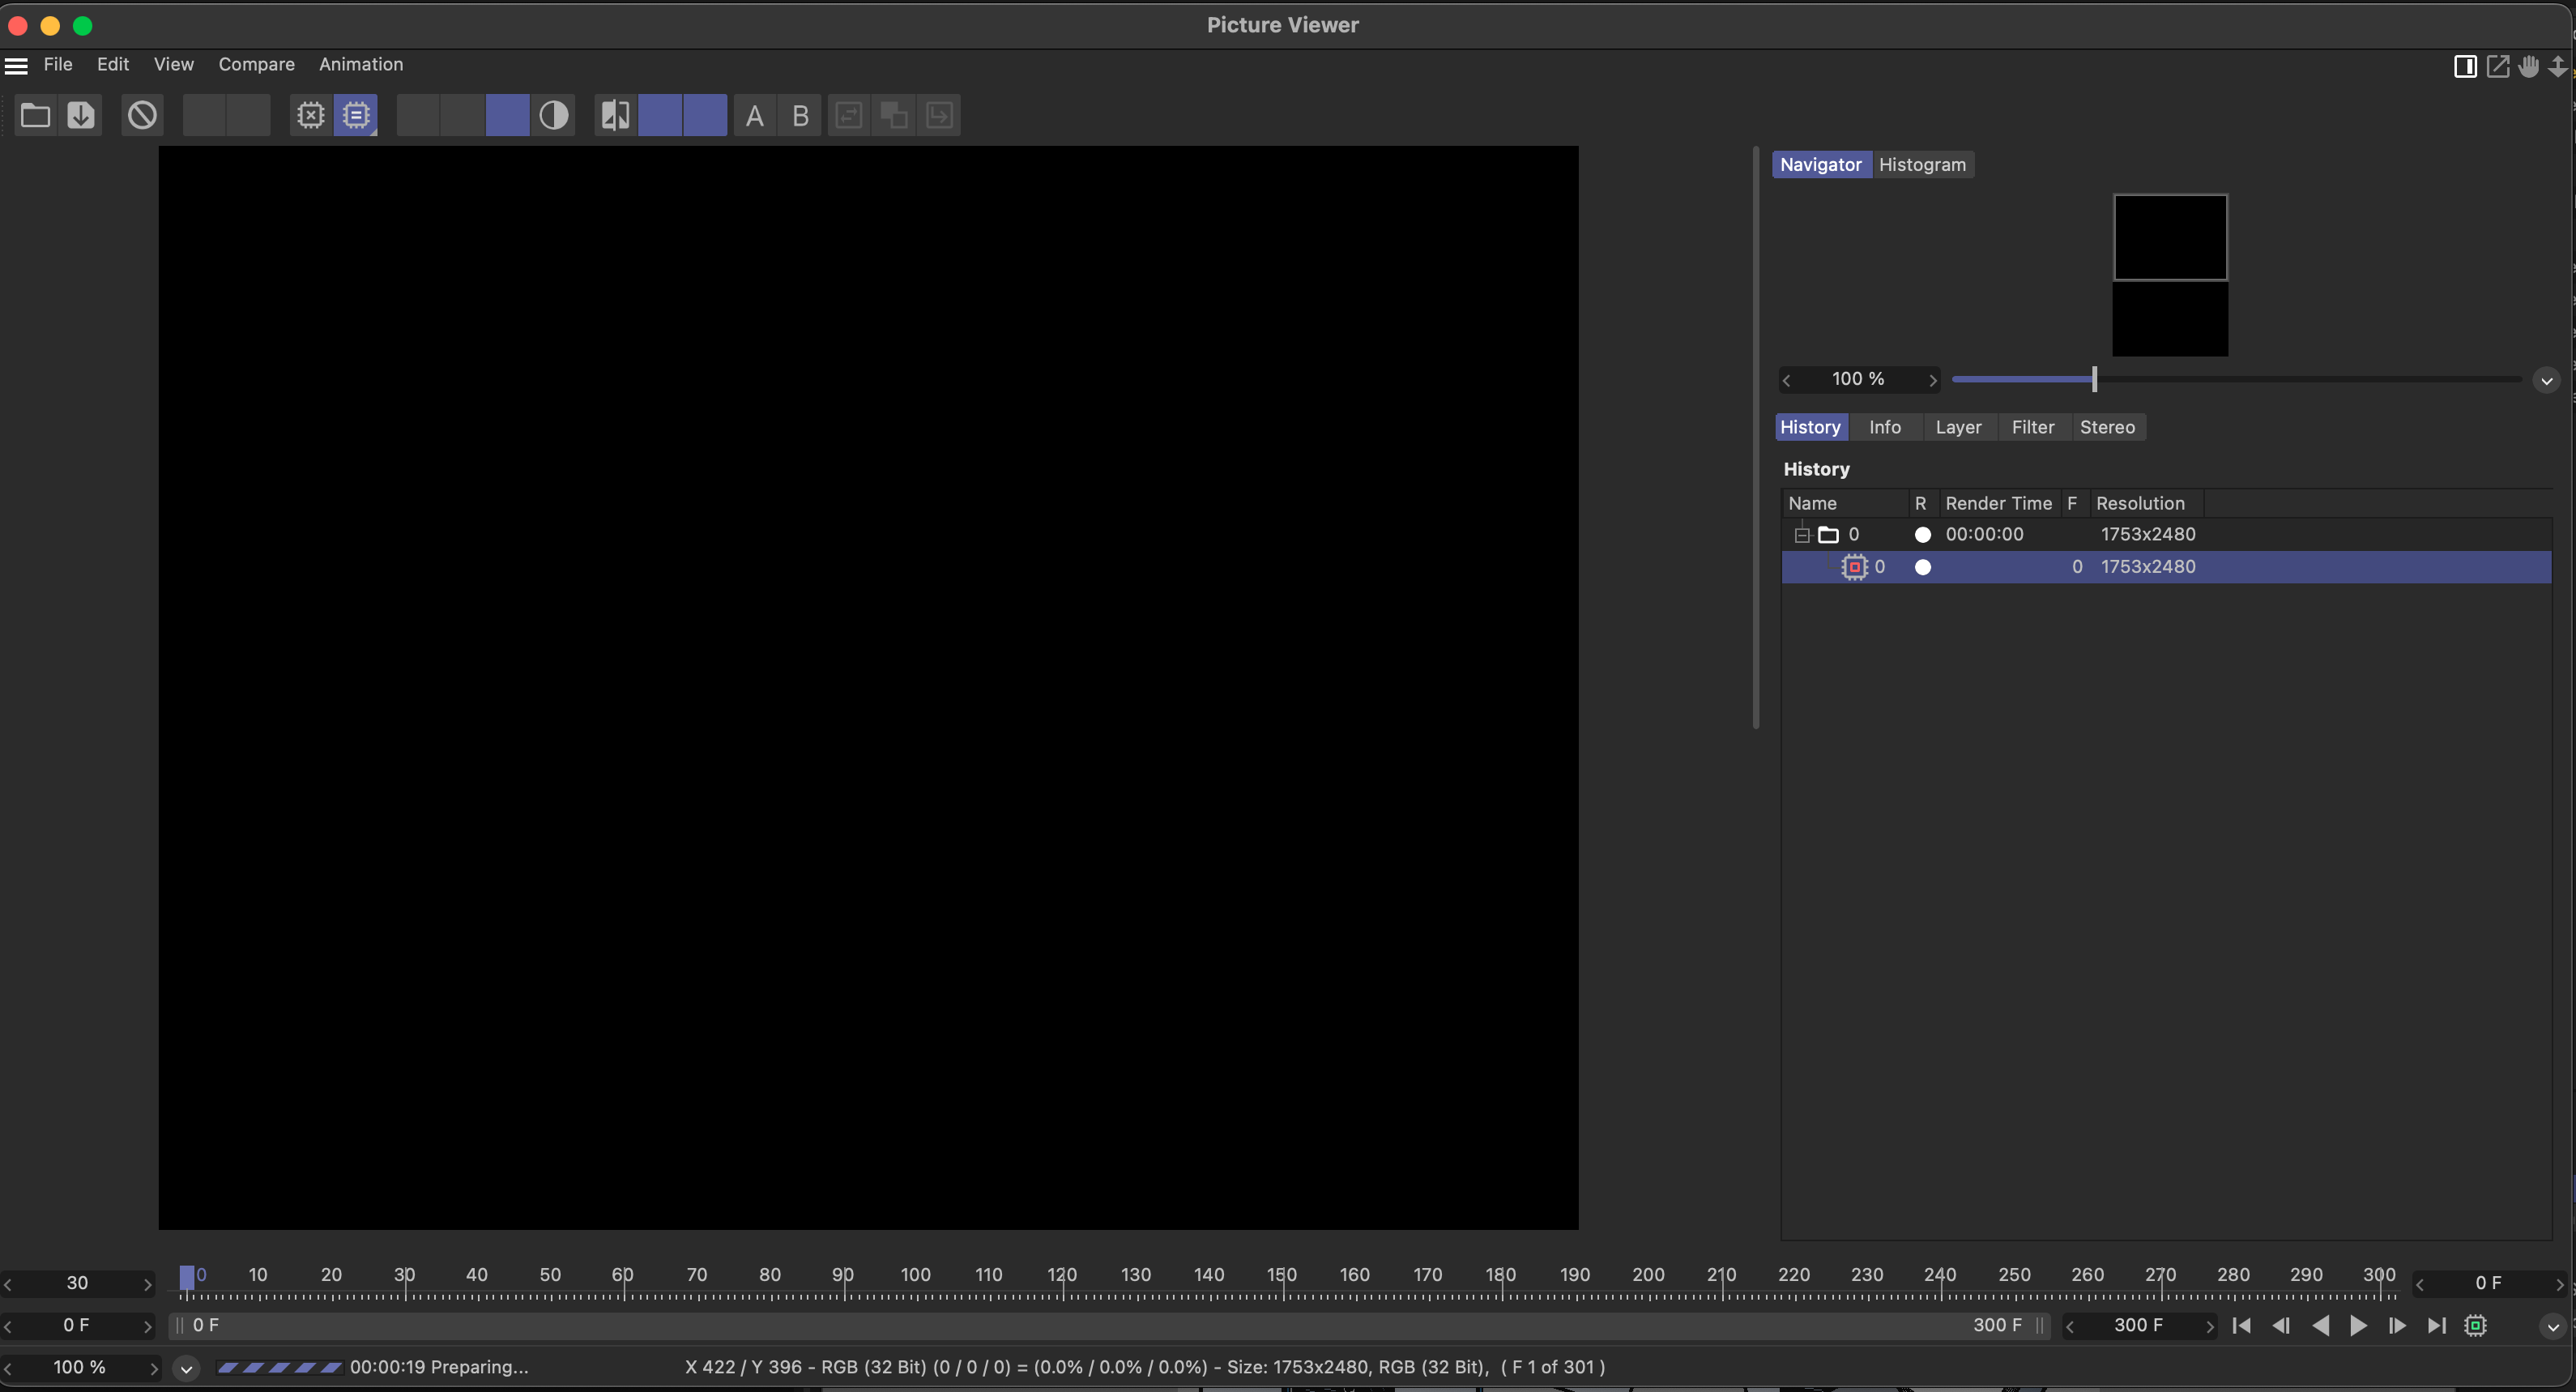Jump to the last frame
This screenshot has height=1392, width=2576.
[x=2436, y=1326]
